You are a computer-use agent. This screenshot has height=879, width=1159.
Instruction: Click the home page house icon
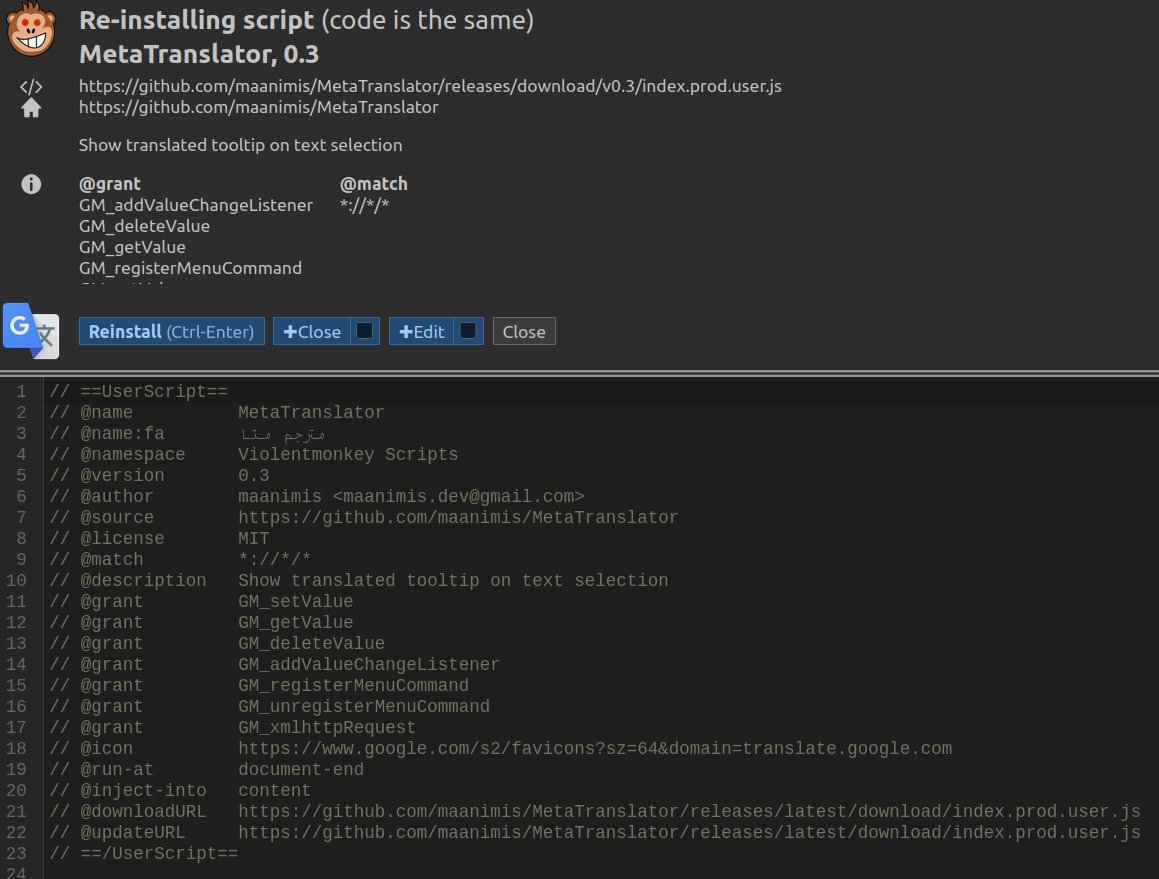[31, 109]
